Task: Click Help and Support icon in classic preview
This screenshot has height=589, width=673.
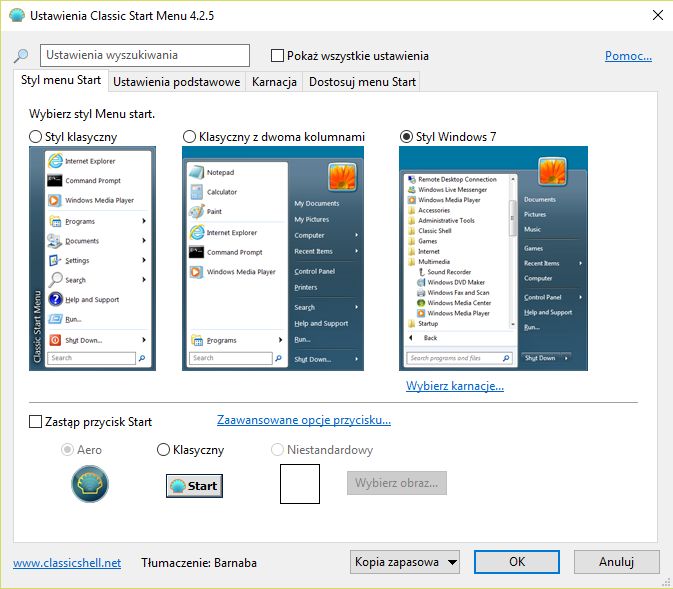Action: coord(55,299)
